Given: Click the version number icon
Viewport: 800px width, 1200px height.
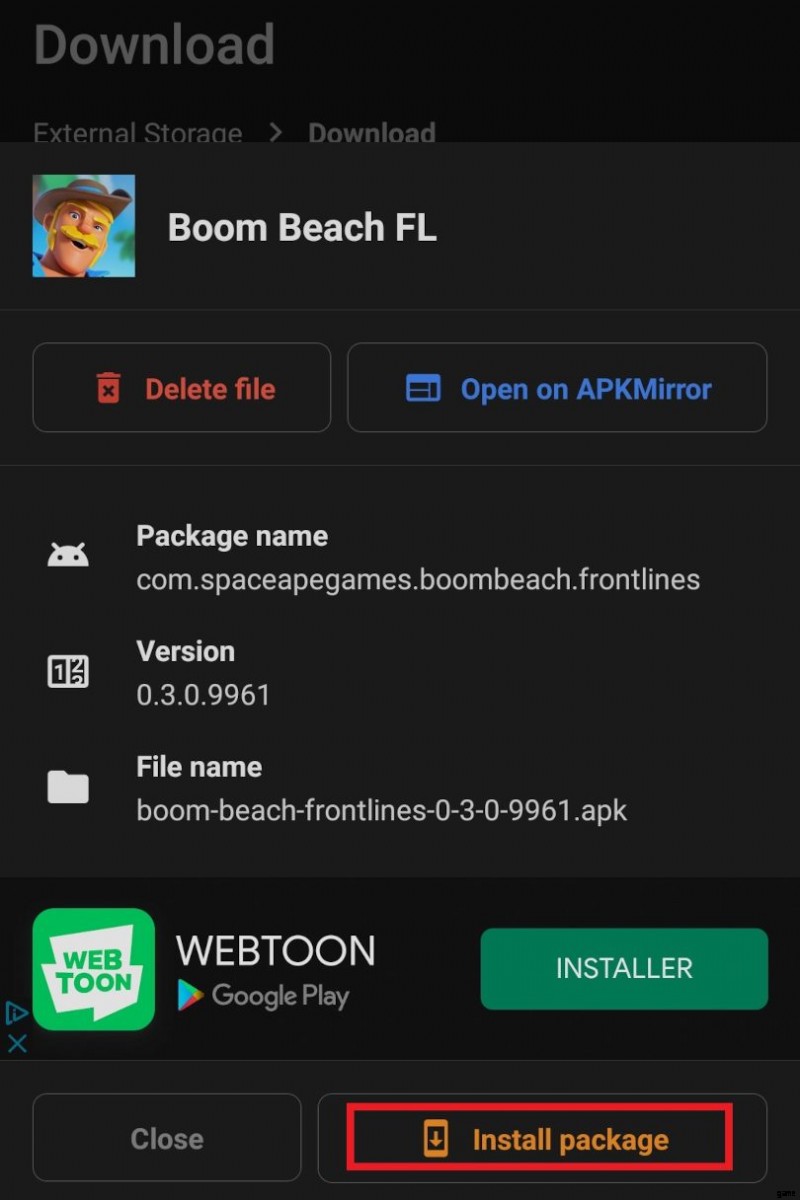Looking at the screenshot, I should pos(68,671).
